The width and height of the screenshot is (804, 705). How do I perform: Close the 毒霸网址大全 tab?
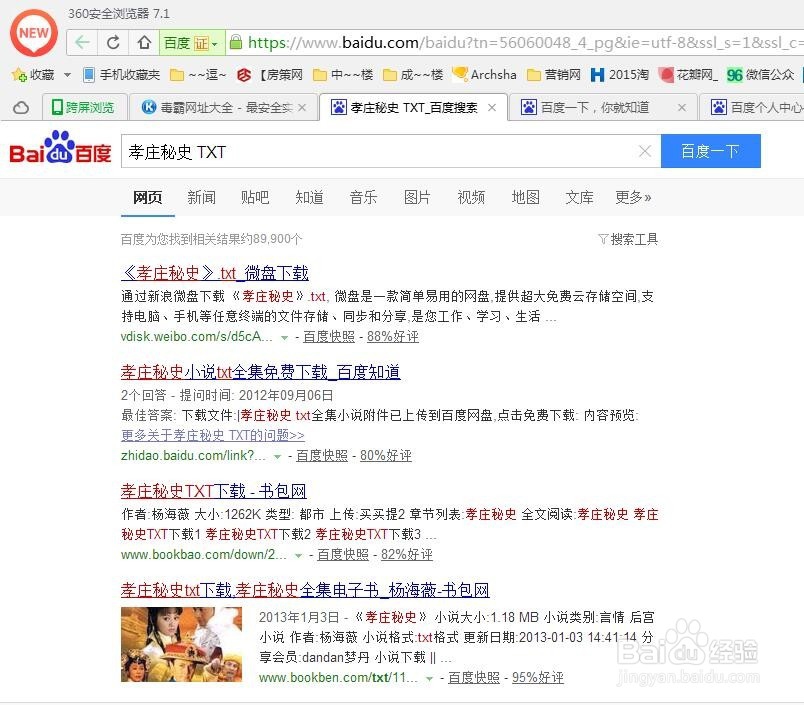303,108
